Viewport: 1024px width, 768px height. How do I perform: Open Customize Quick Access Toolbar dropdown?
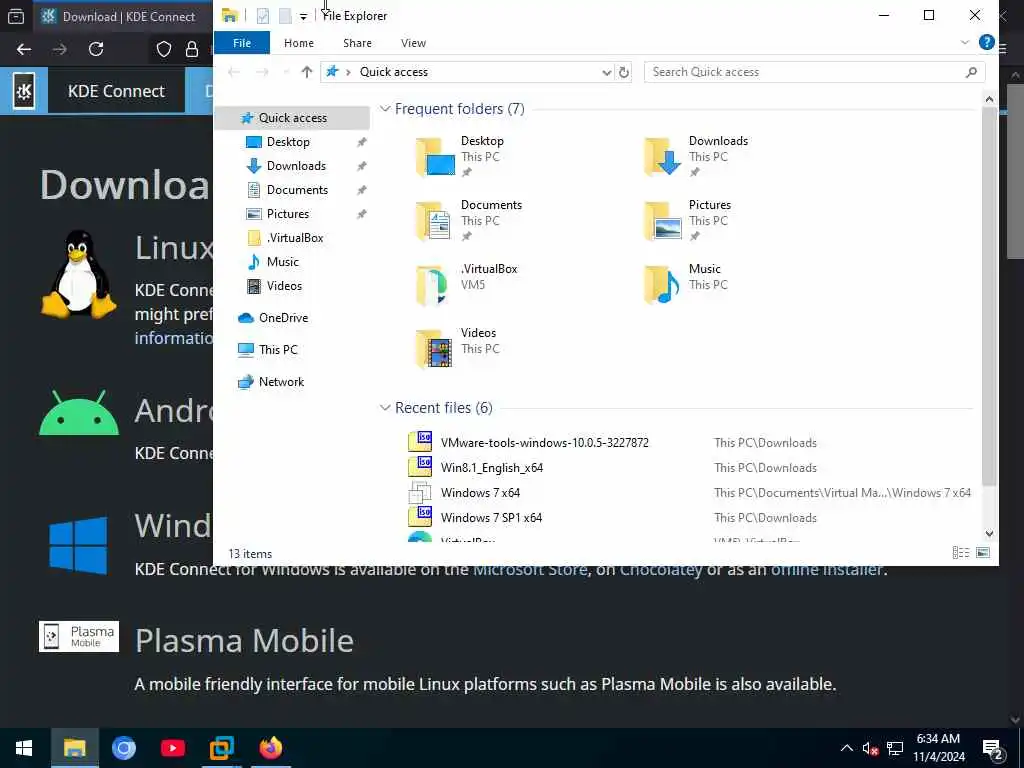click(304, 16)
